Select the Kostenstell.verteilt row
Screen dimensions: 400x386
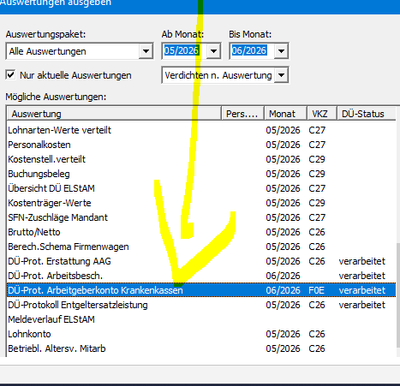coord(201,159)
